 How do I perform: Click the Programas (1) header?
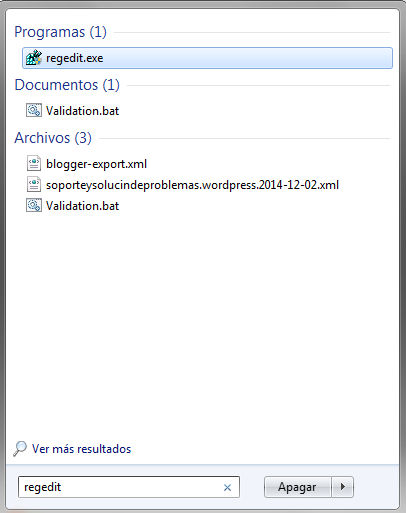point(60,32)
